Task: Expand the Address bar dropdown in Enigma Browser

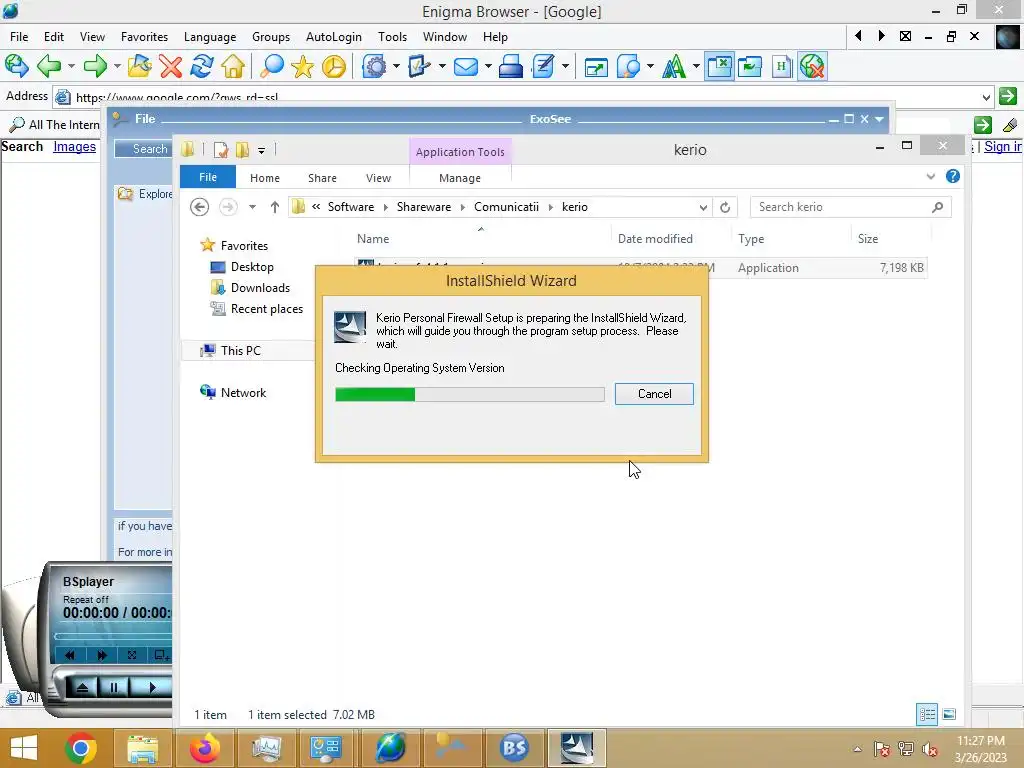Action: tap(986, 97)
